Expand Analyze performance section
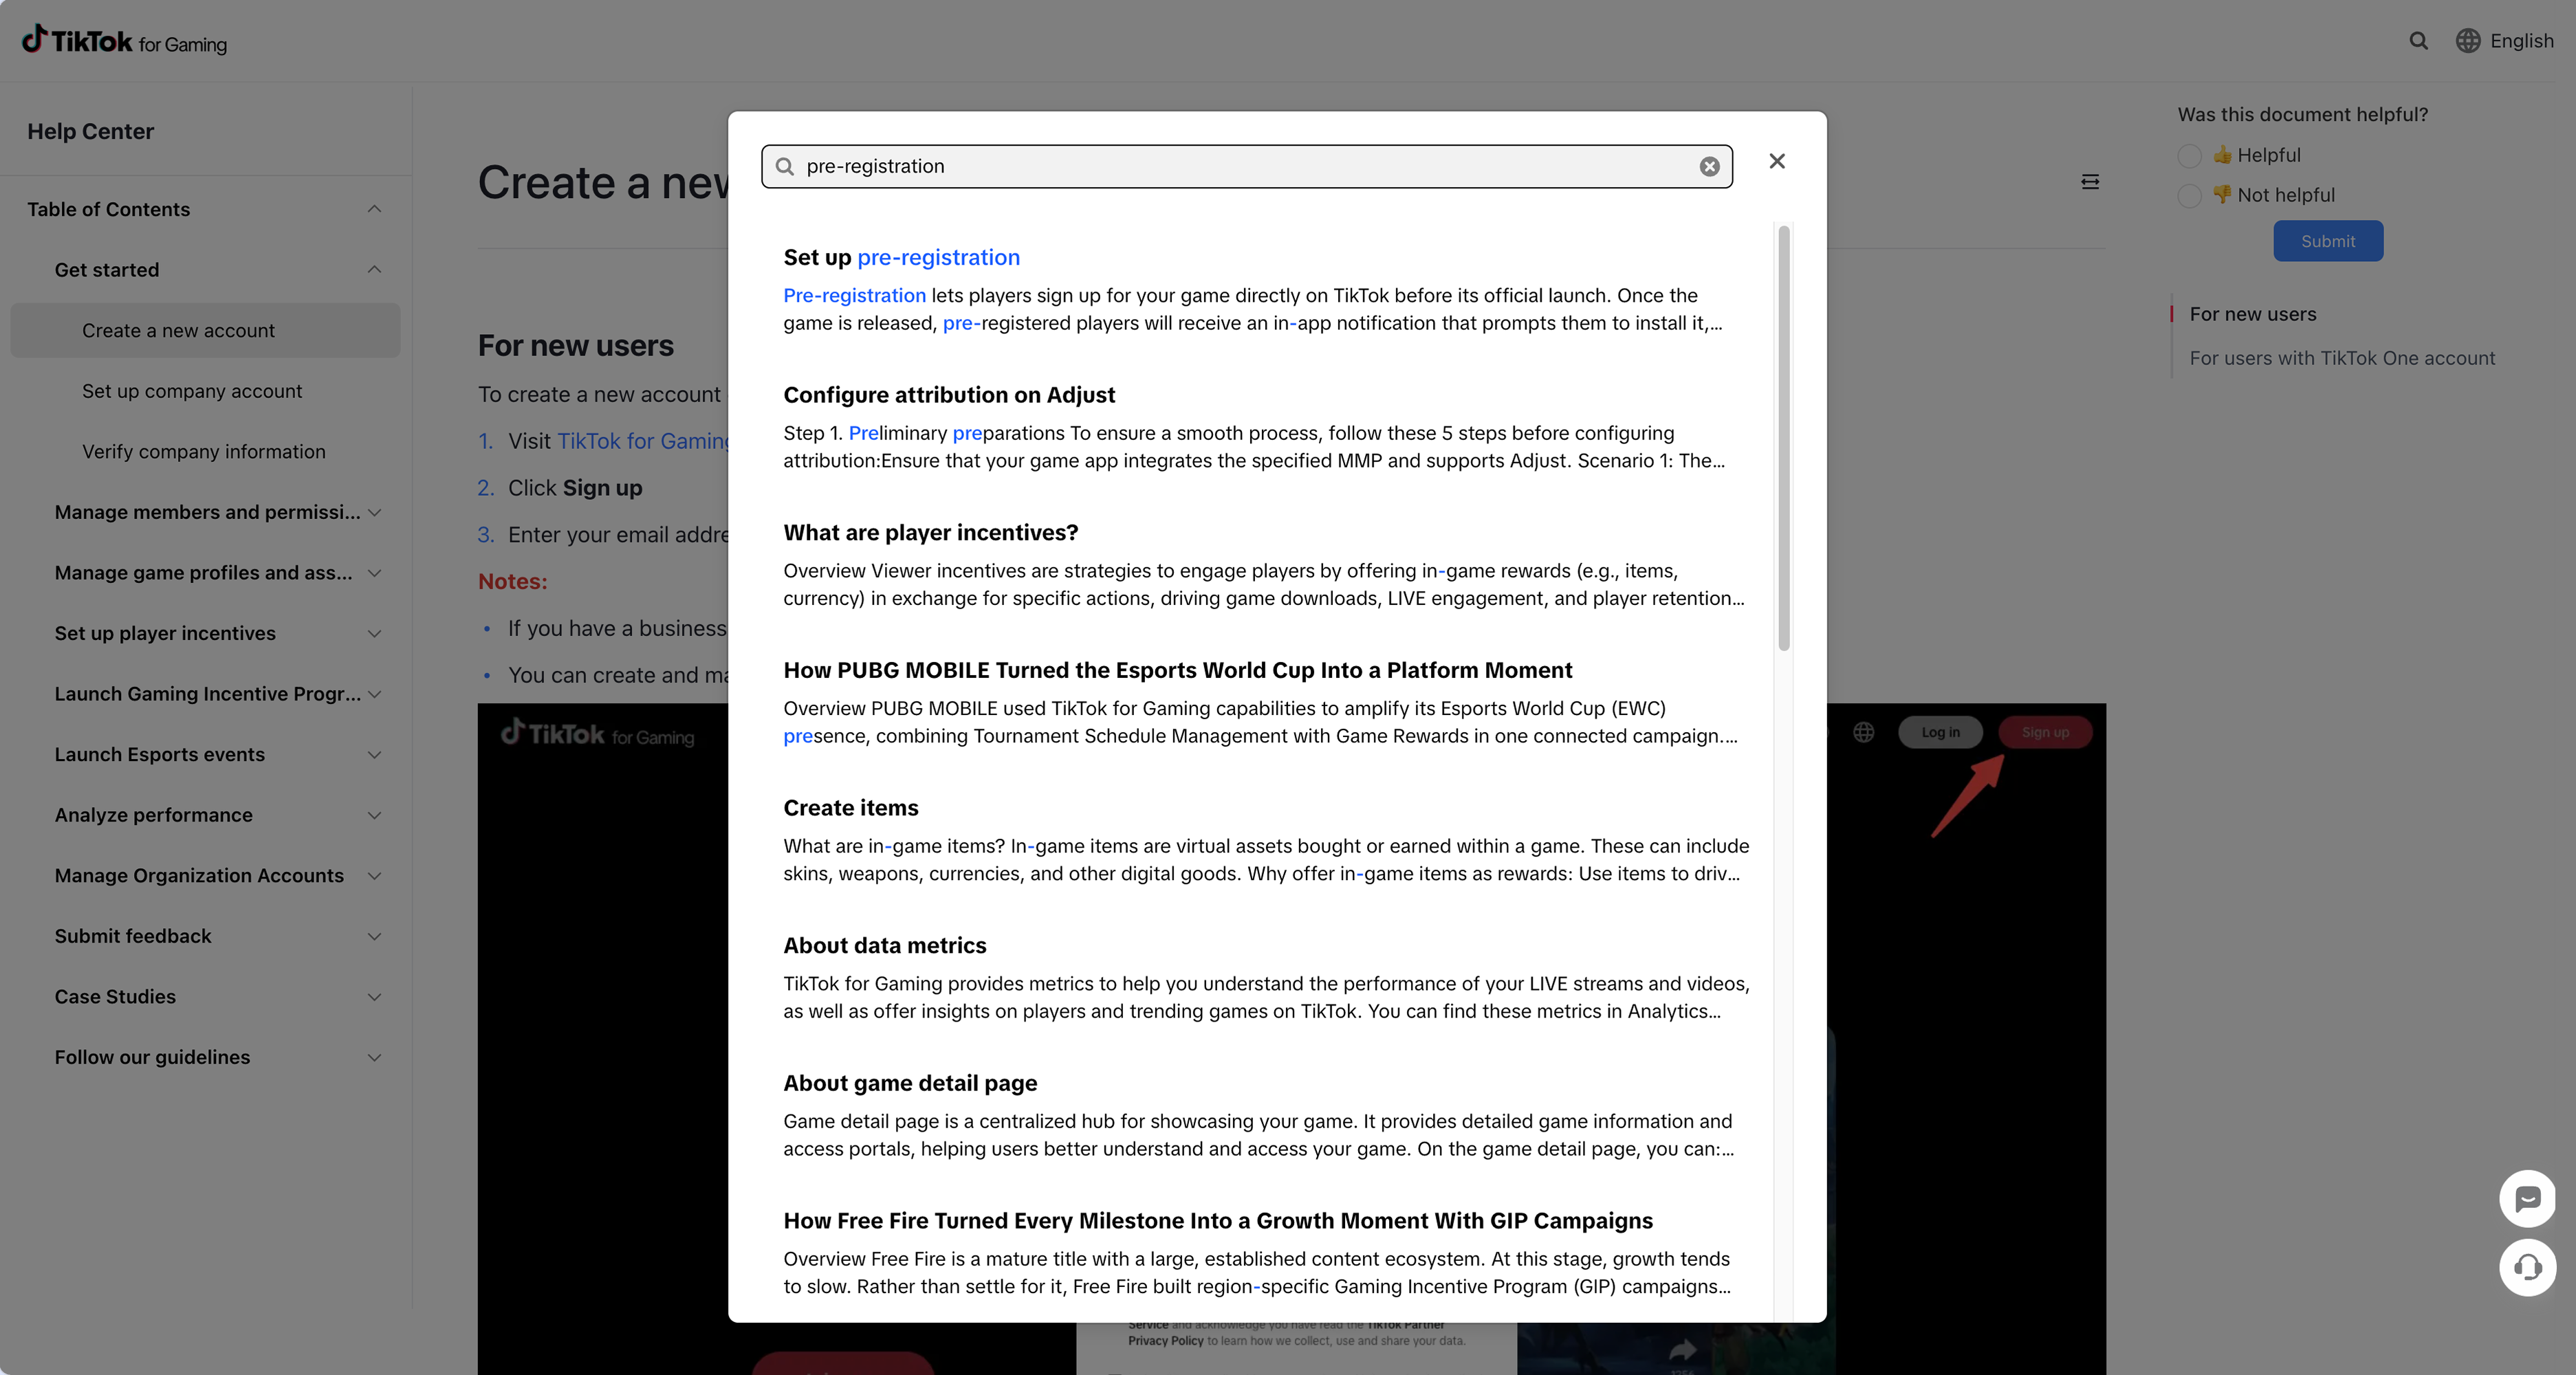This screenshot has width=2576, height=1375. coord(375,816)
